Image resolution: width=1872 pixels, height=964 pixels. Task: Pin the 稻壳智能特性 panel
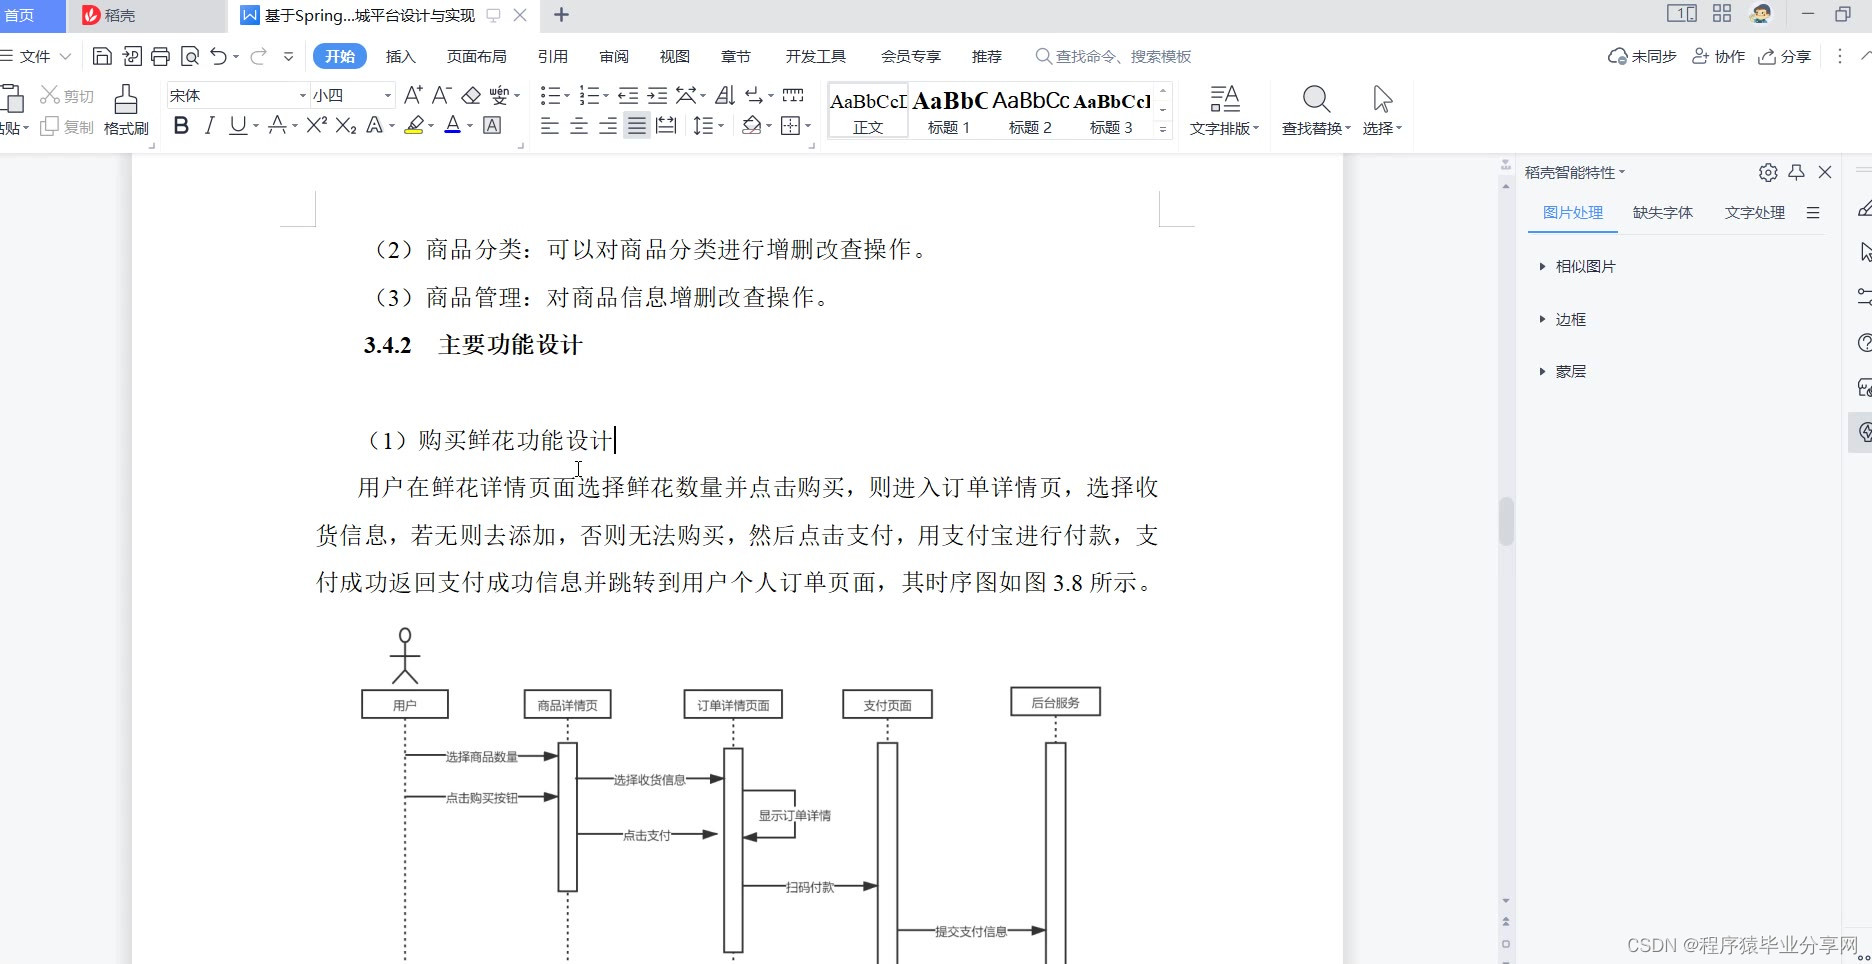[1796, 172]
